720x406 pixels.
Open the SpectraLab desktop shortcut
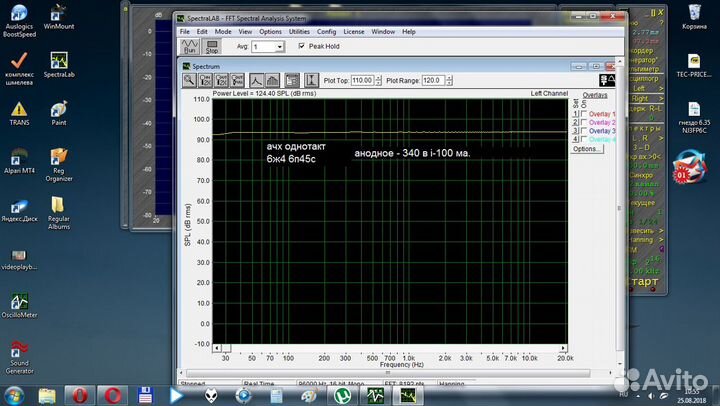coord(59,57)
